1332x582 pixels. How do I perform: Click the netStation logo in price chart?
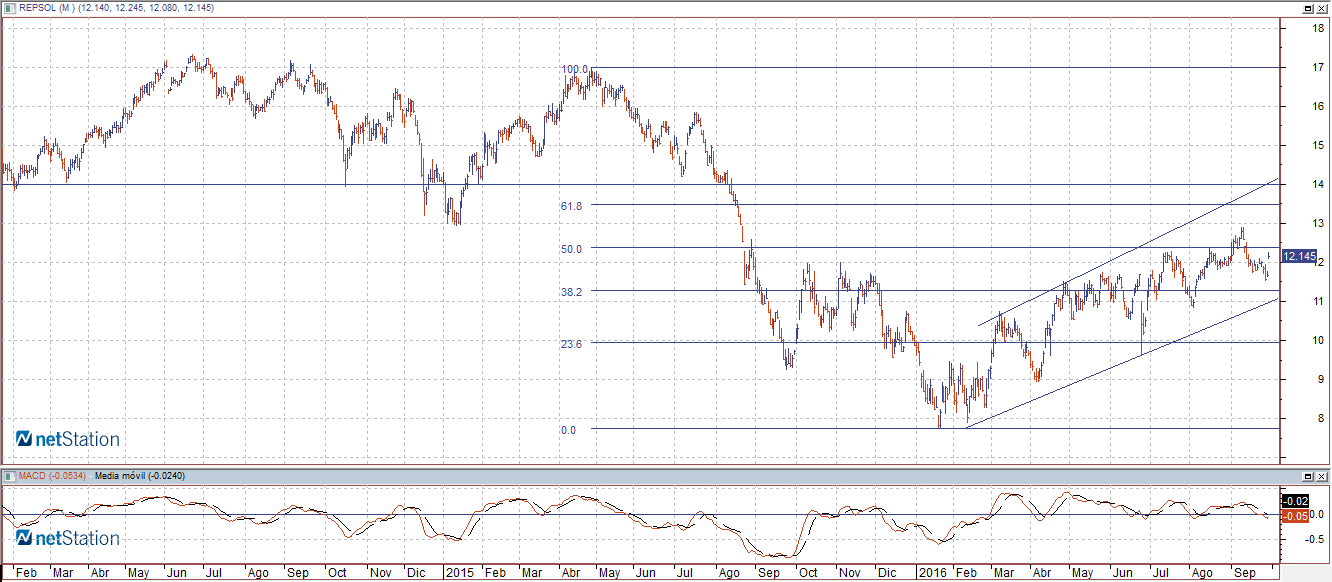point(67,439)
